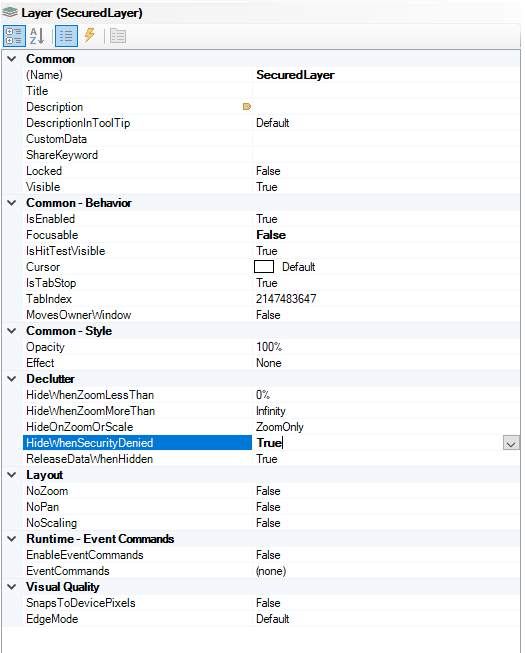Viewport: 525px width, 653px height.
Task: Open the HideWhenSecurityDenied dropdown arrow
Action: [511, 443]
